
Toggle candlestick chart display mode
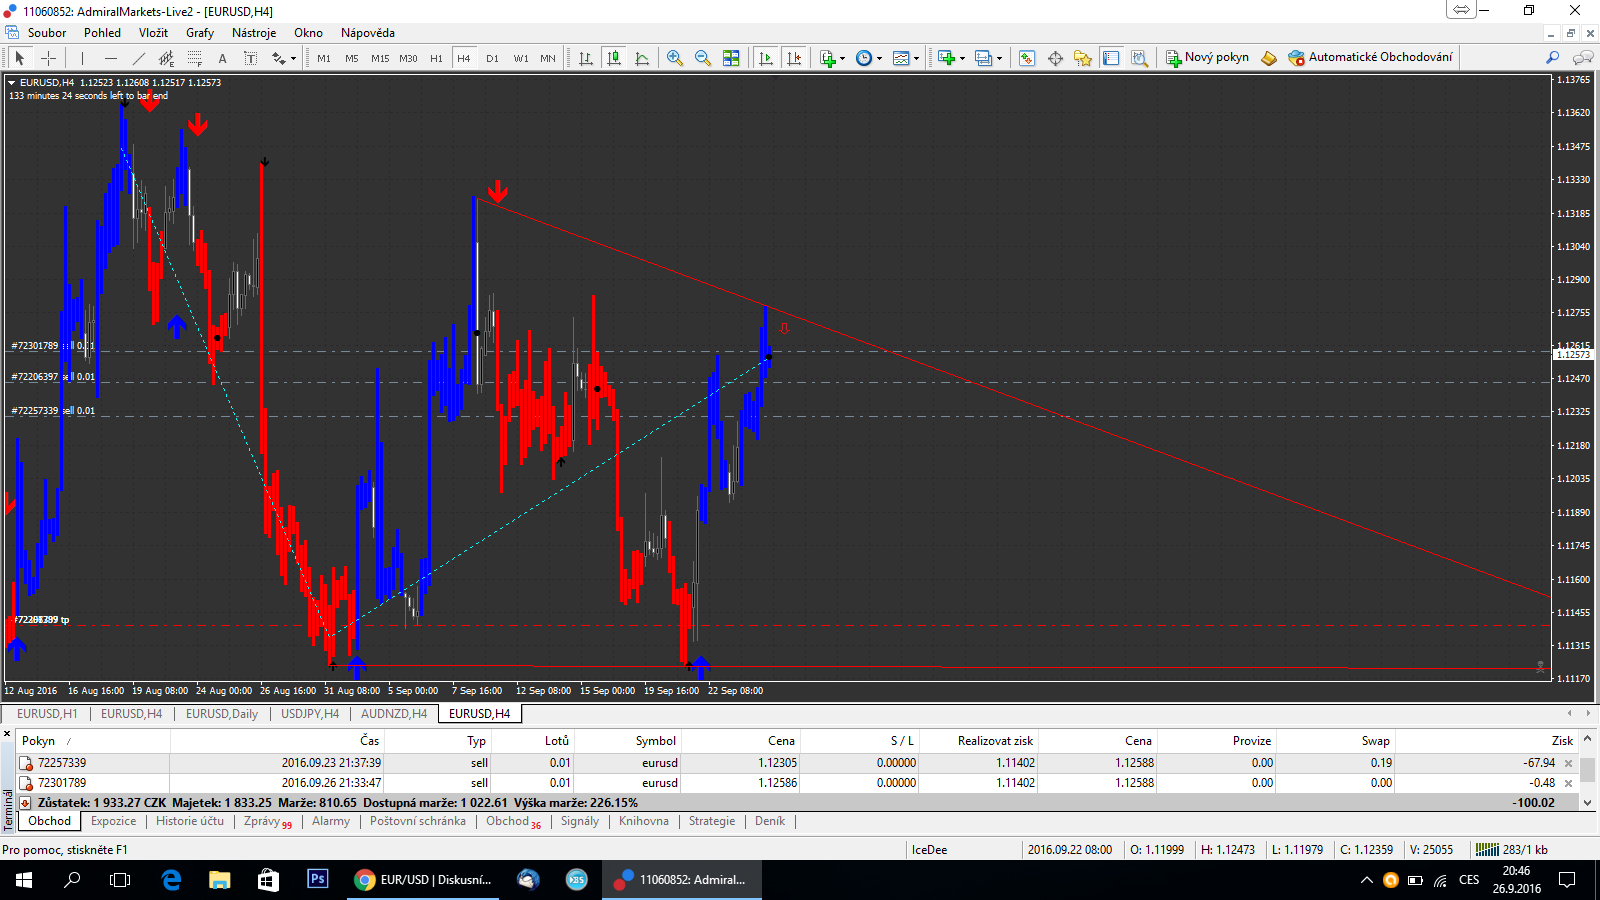point(614,58)
